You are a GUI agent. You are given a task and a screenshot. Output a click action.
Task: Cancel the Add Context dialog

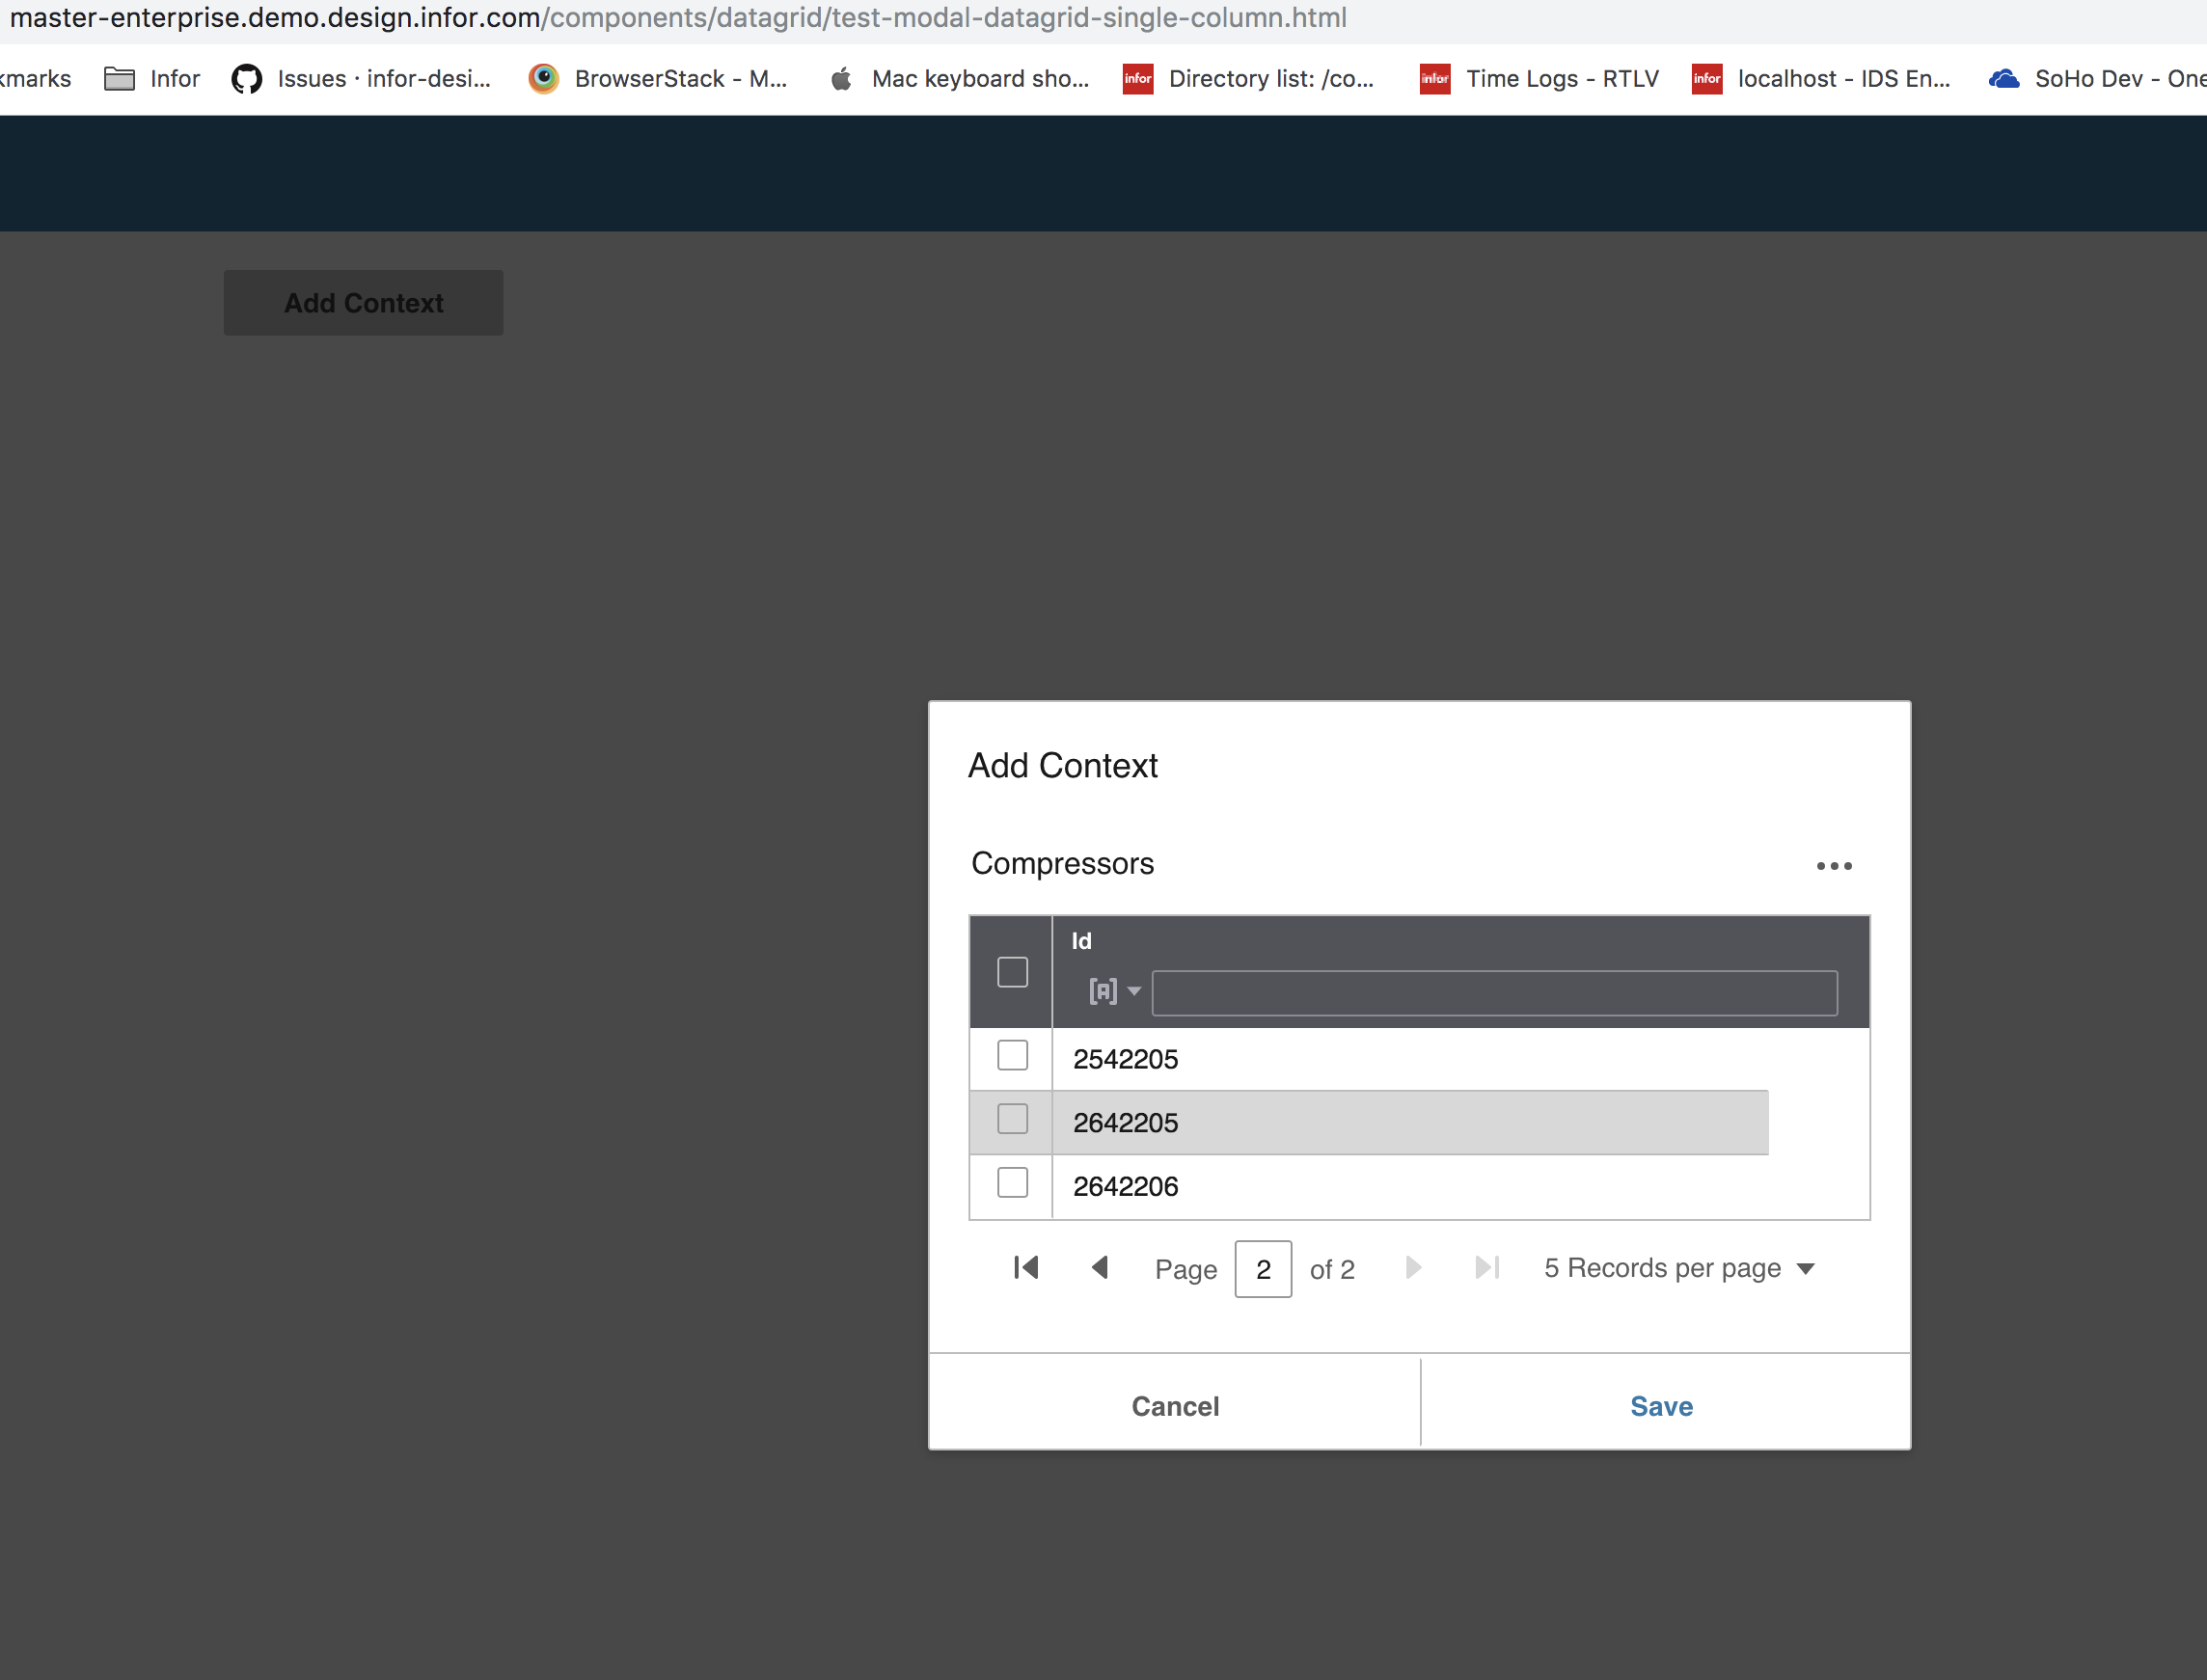(1175, 1405)
